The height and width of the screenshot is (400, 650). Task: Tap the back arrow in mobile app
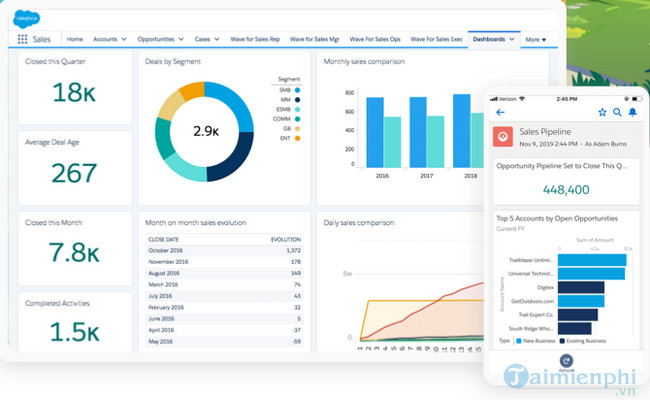pyautogui.click(x=500, y=112)
